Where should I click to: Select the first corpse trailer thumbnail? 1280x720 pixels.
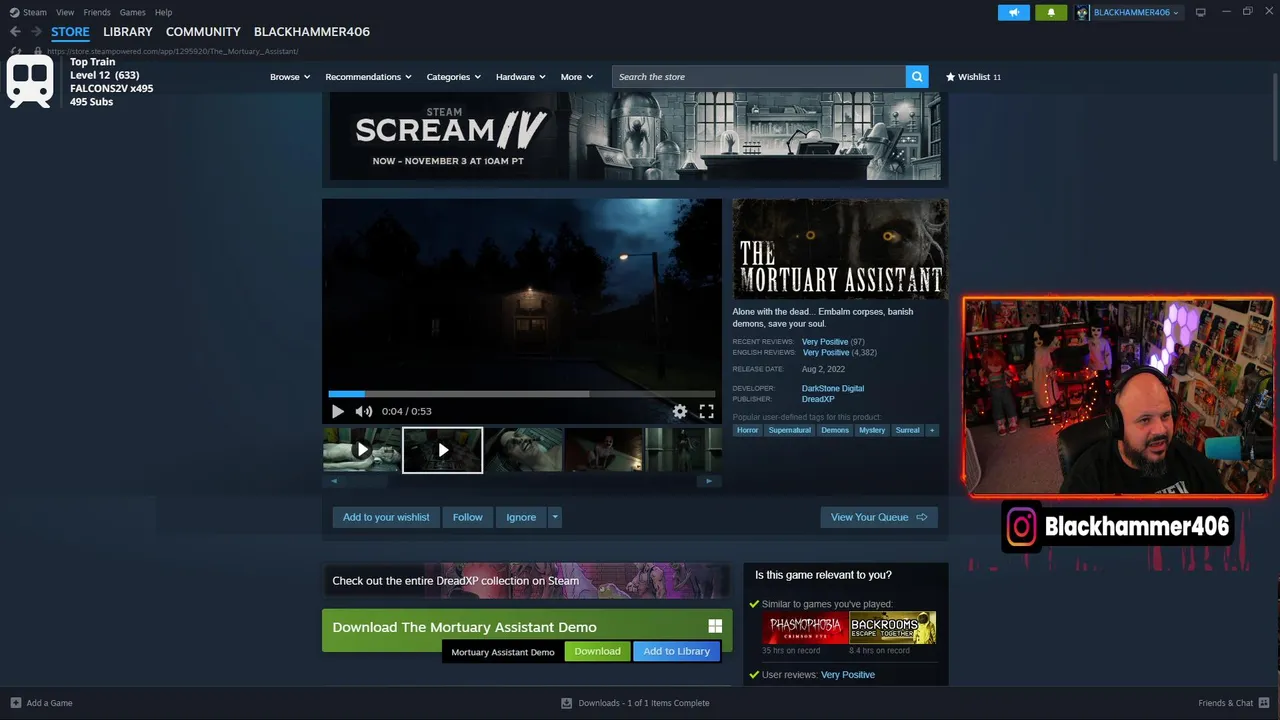361,450
